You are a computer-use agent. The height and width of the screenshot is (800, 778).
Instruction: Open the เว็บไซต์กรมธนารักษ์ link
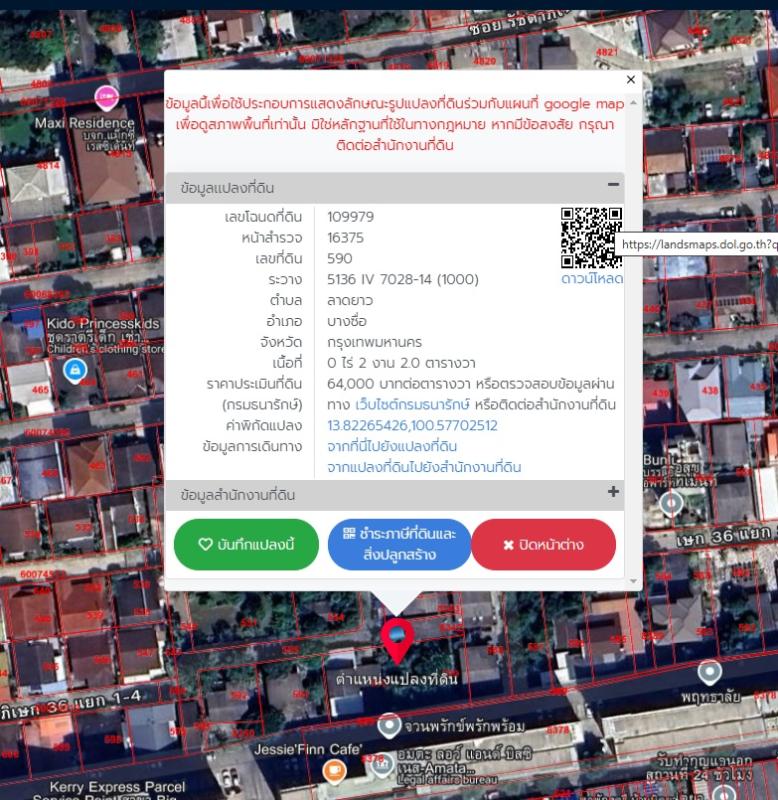[415, 404]
